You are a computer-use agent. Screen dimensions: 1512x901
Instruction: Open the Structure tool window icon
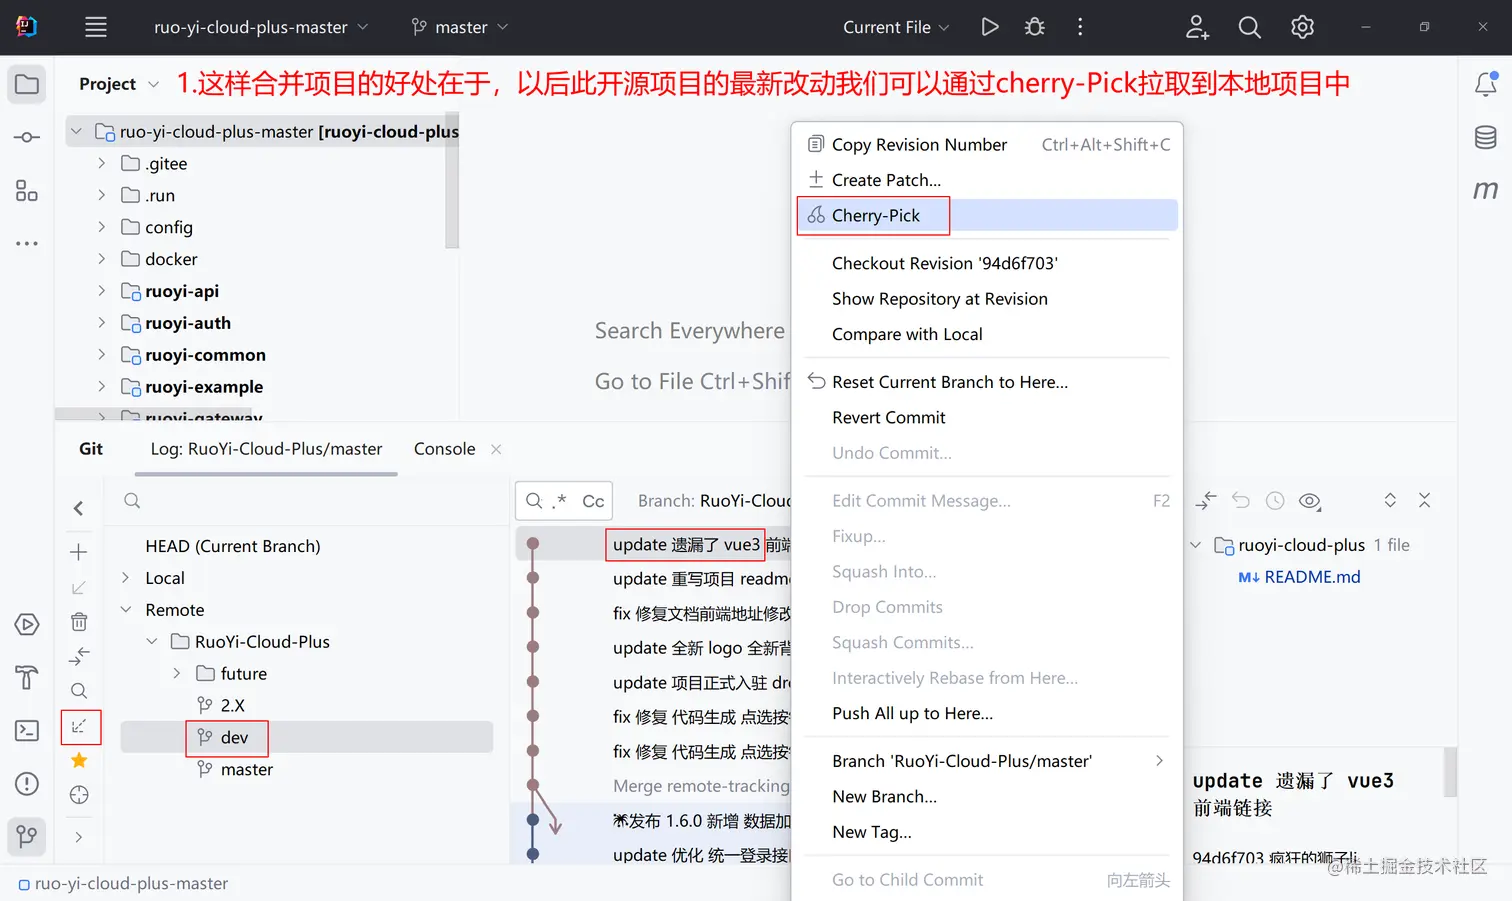(x=27, y=190)
